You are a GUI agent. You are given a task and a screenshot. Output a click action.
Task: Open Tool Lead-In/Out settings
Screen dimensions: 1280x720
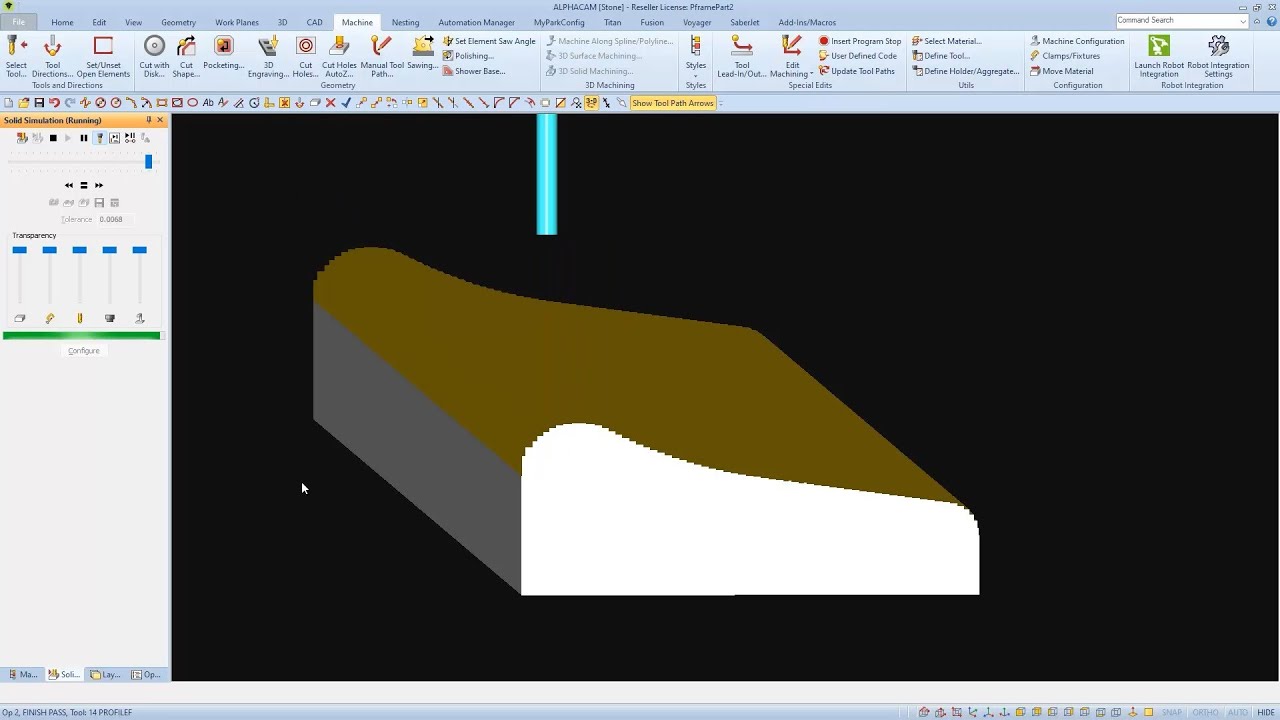click(741, 56)
